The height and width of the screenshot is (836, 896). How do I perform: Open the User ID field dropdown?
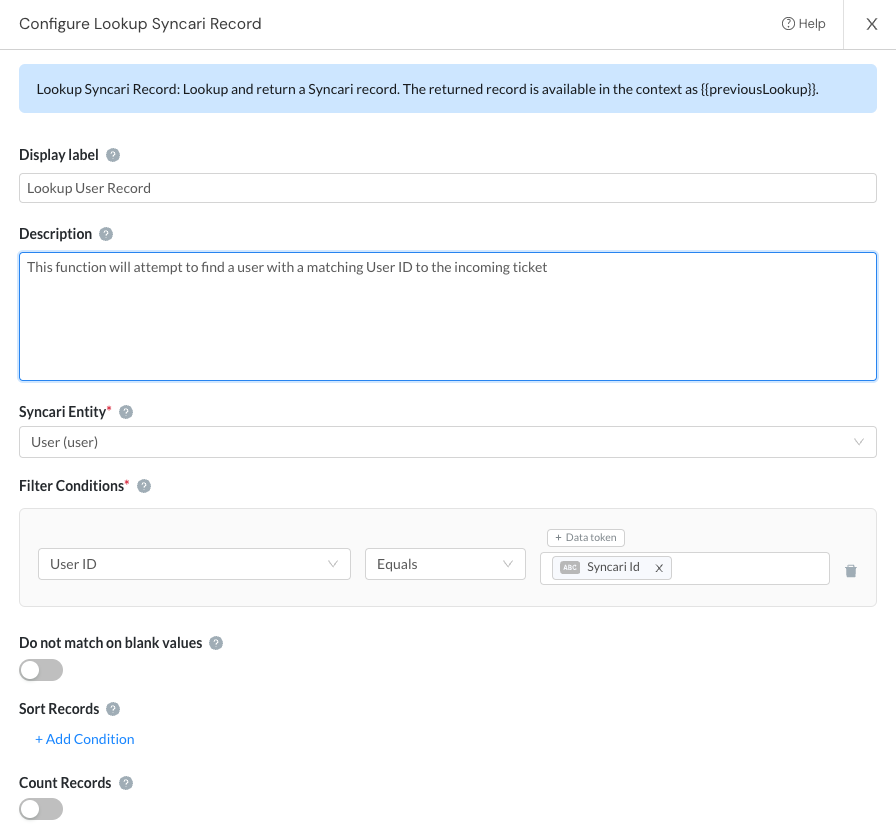tap(194, 564)
